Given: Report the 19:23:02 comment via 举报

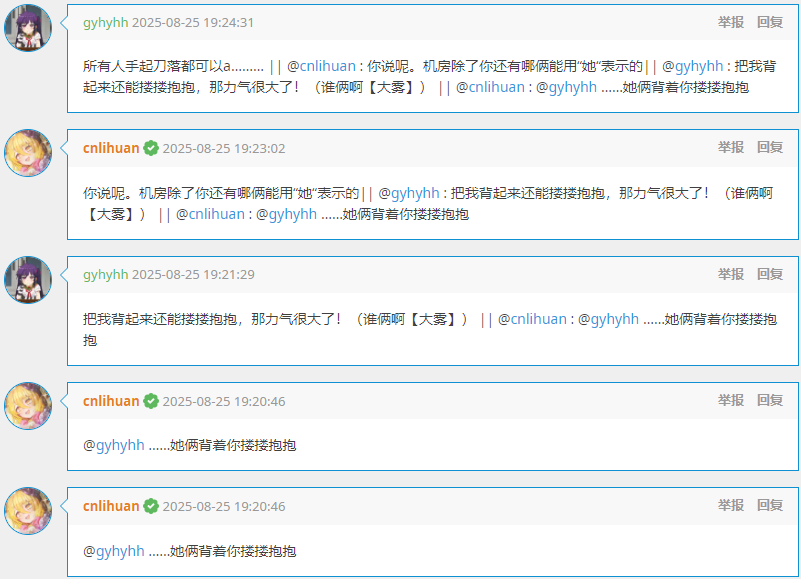Looking at the screenshot, I should pyautogui.click(x=731, y=147).
